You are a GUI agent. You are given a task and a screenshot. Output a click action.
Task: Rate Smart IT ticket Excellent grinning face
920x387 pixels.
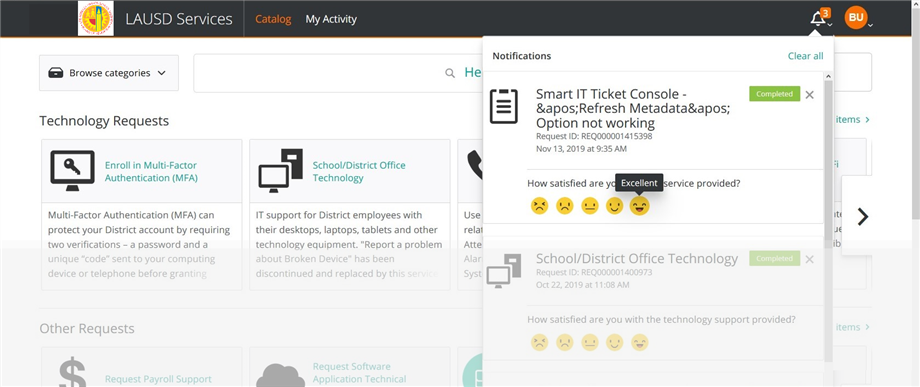point(640,206)
